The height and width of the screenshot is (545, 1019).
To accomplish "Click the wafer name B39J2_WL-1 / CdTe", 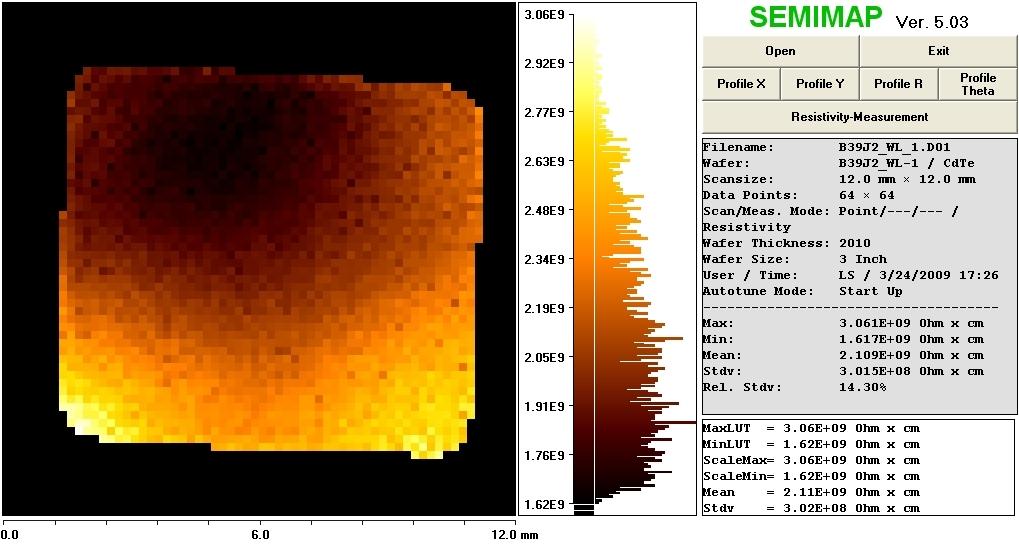I will [907, 163].
